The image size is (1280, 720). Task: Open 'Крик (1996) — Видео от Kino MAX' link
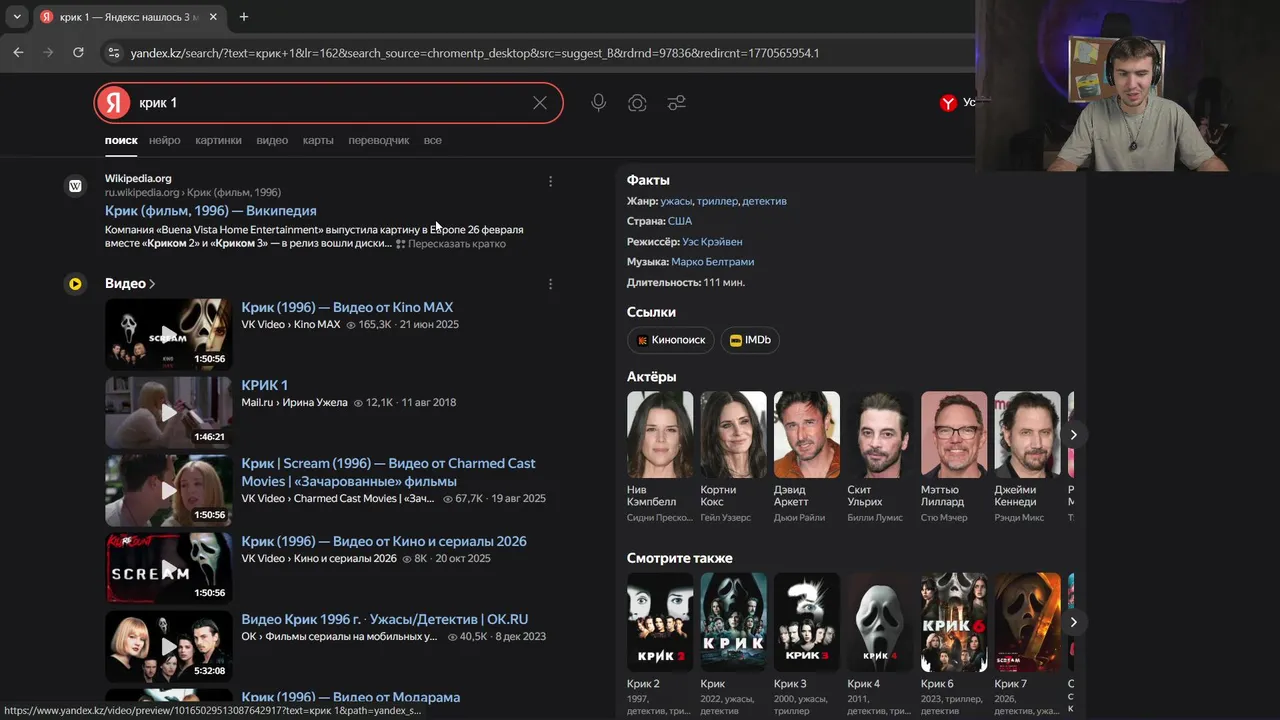(x=347, y=307)
